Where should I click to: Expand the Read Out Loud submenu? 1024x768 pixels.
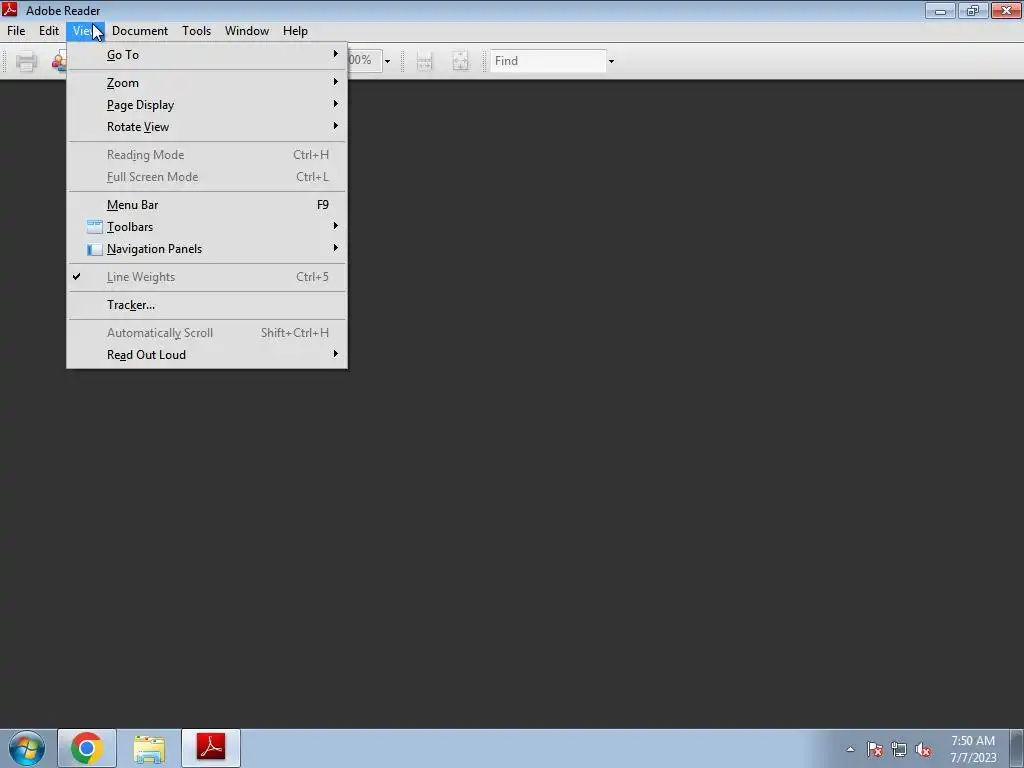207,355
